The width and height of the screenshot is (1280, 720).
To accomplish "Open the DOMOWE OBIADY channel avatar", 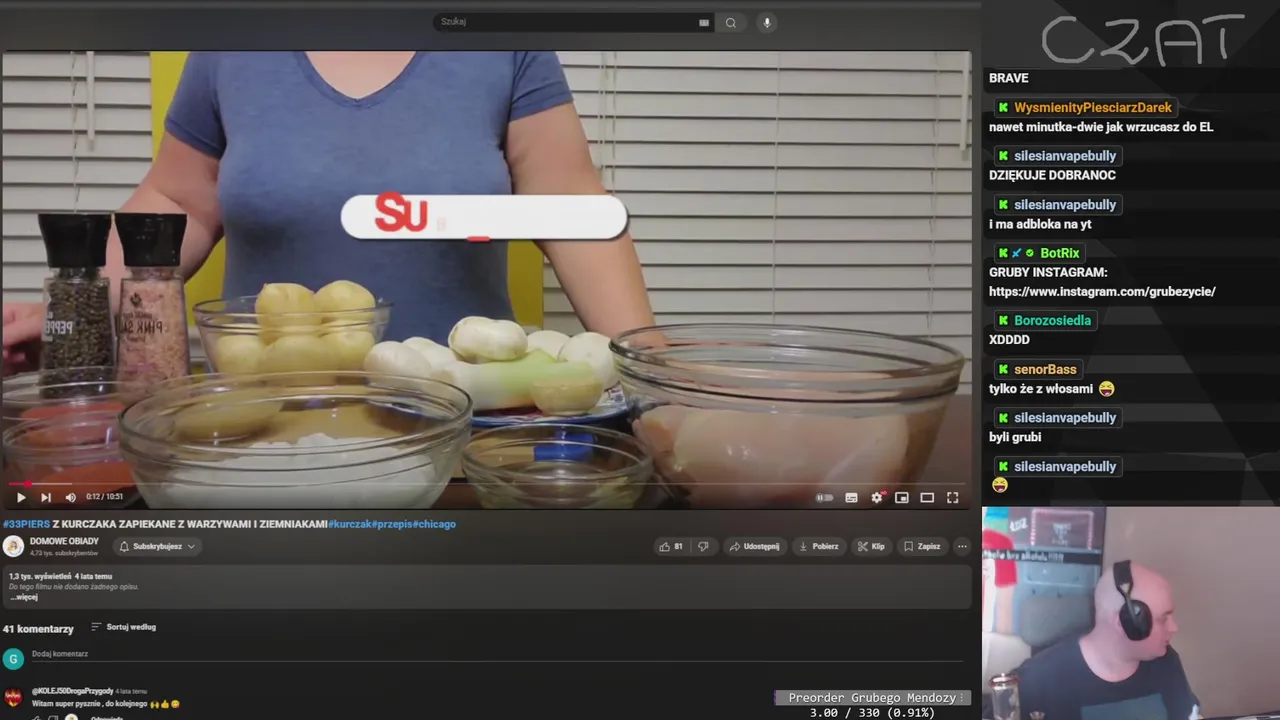I will coord(13,546).
